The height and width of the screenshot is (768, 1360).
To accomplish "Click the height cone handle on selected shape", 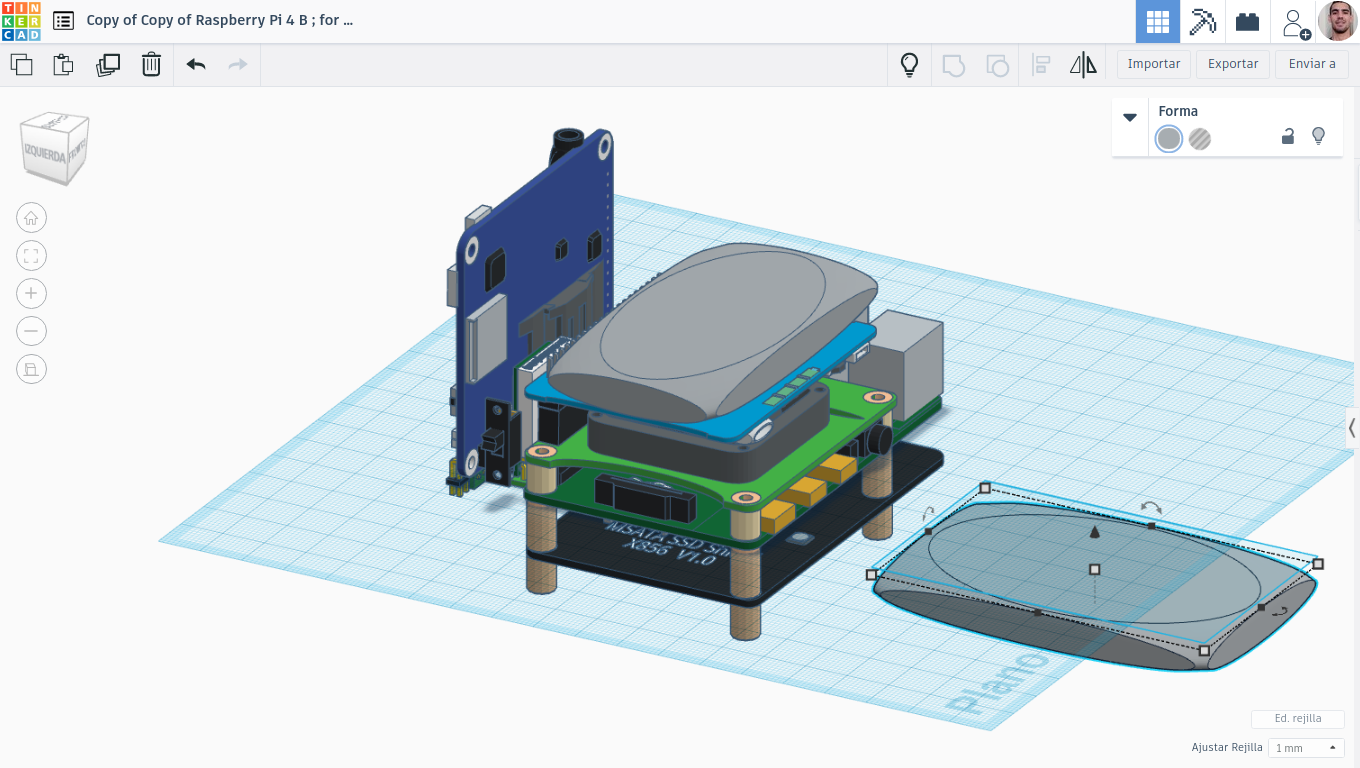I will coord(1095,532).
